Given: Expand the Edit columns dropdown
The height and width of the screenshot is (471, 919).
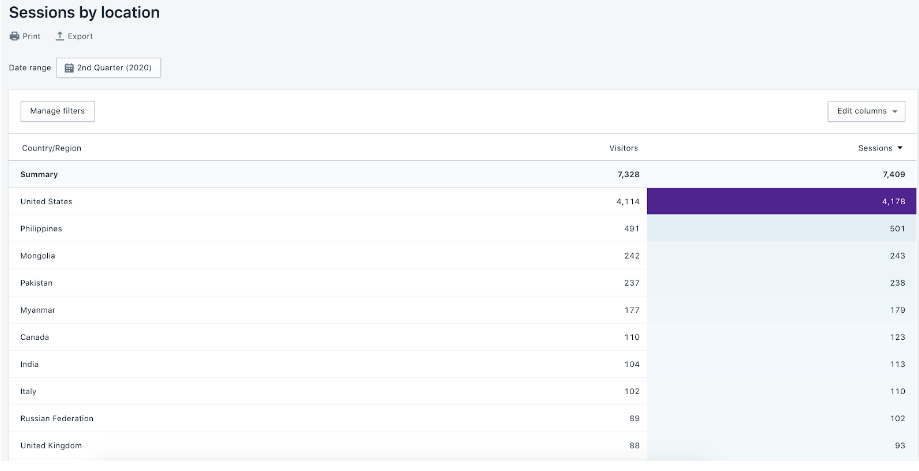Looking at the screenshot, I should point(866,111).
